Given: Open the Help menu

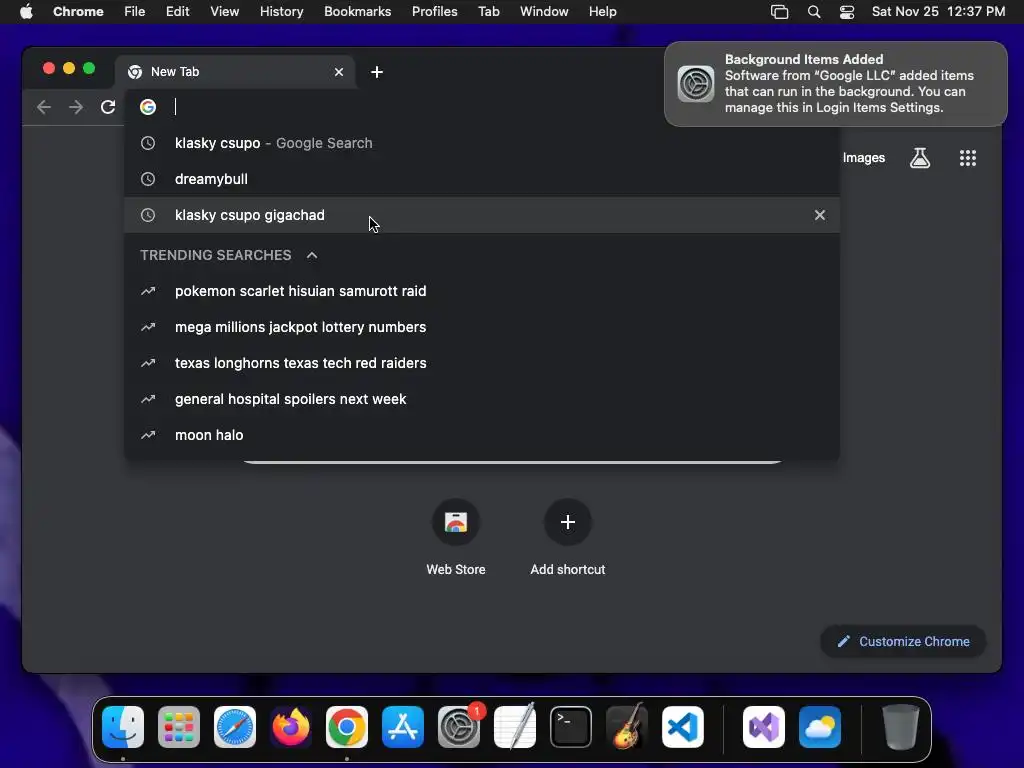Looking at the screenshot, I should point(602,12).
